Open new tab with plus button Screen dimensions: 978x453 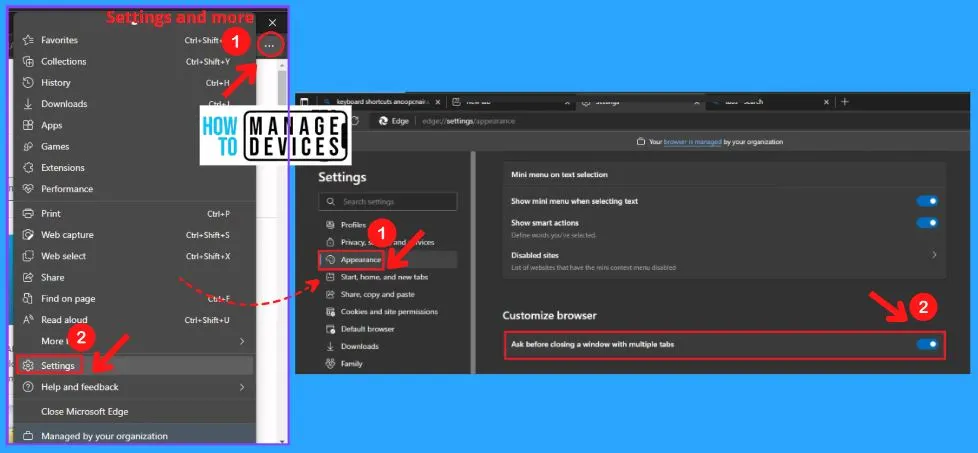(x=845, y=102)
